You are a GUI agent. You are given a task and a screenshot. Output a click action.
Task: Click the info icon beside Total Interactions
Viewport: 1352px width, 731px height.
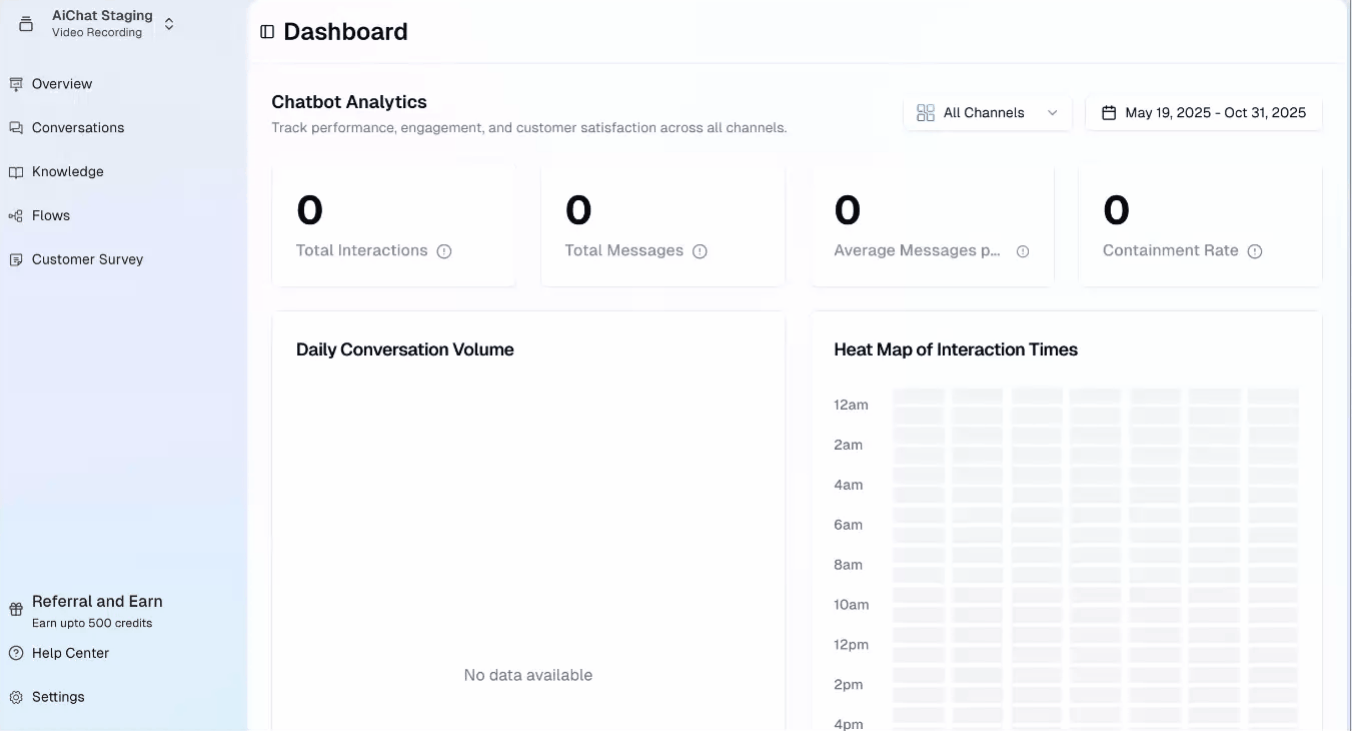click(444, 251)
